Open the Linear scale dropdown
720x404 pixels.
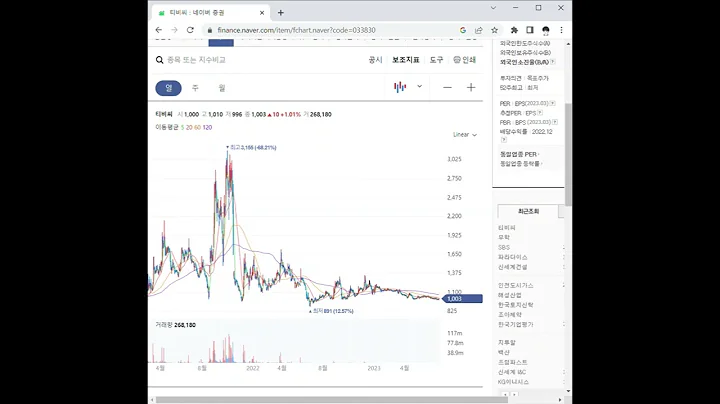coord(465,135)
